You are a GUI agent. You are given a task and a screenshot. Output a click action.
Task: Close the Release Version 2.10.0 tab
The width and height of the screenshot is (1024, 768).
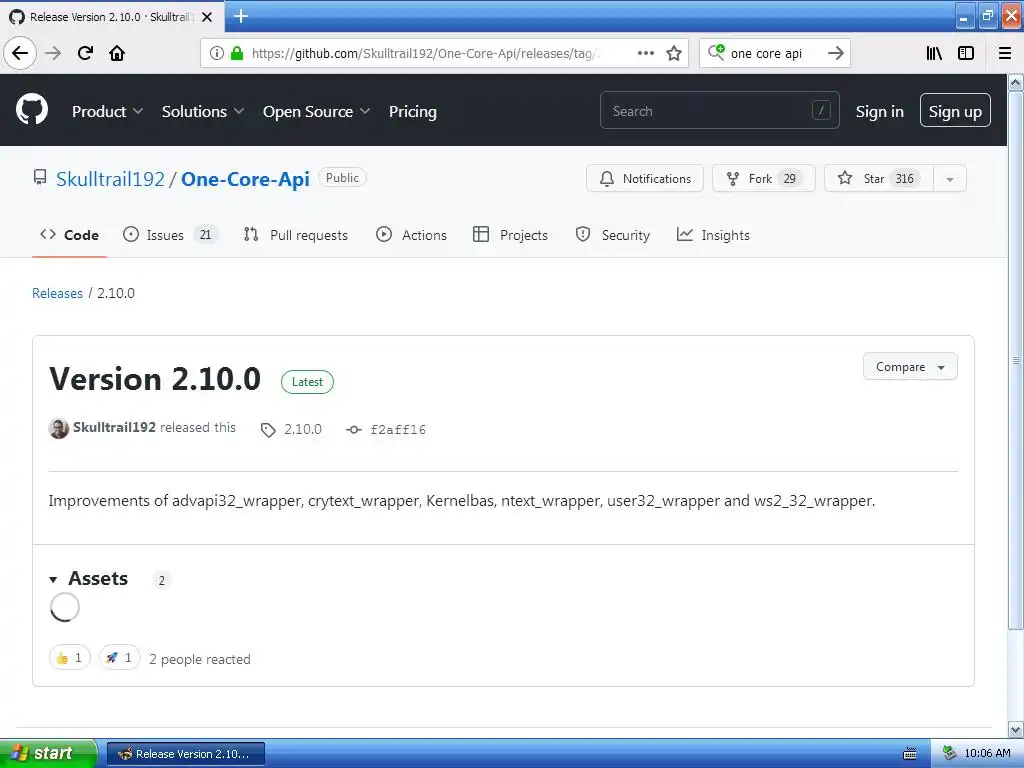(207, 17)
